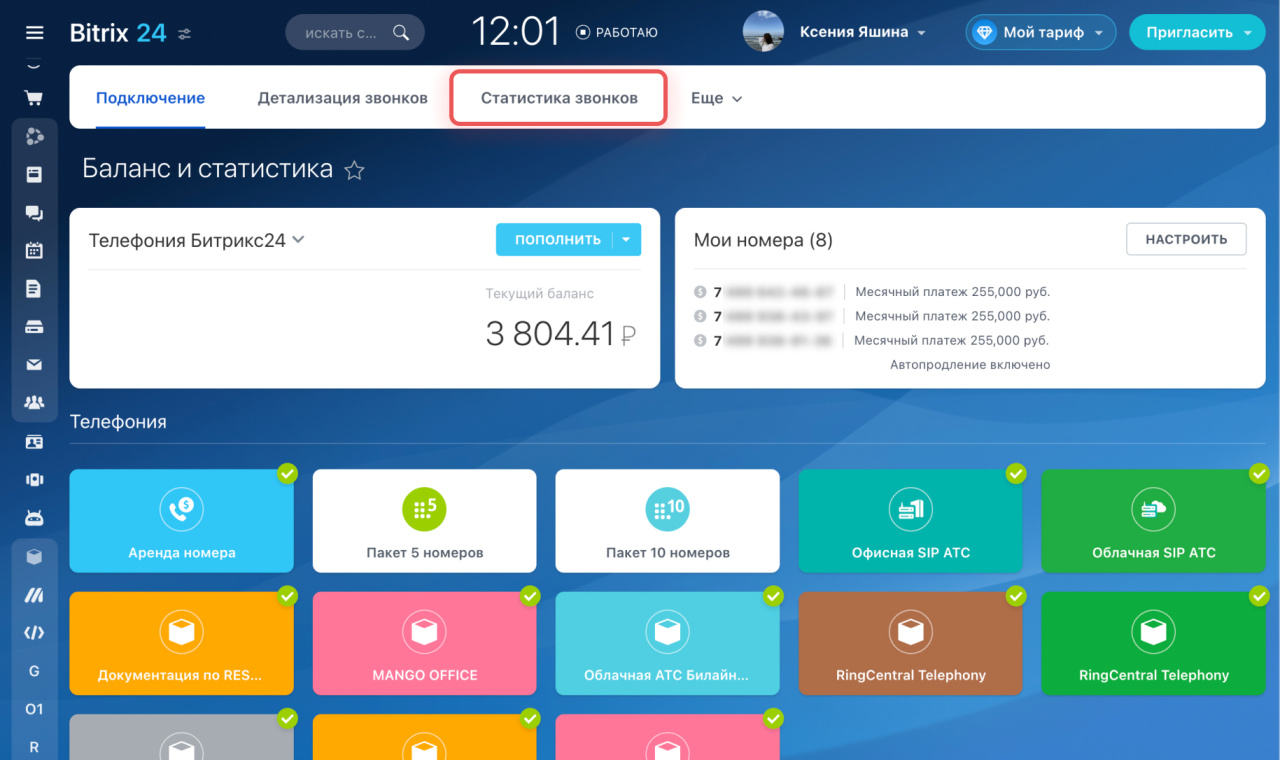
Task: Open the robot sidebar icon
Action: click(34, 517)
